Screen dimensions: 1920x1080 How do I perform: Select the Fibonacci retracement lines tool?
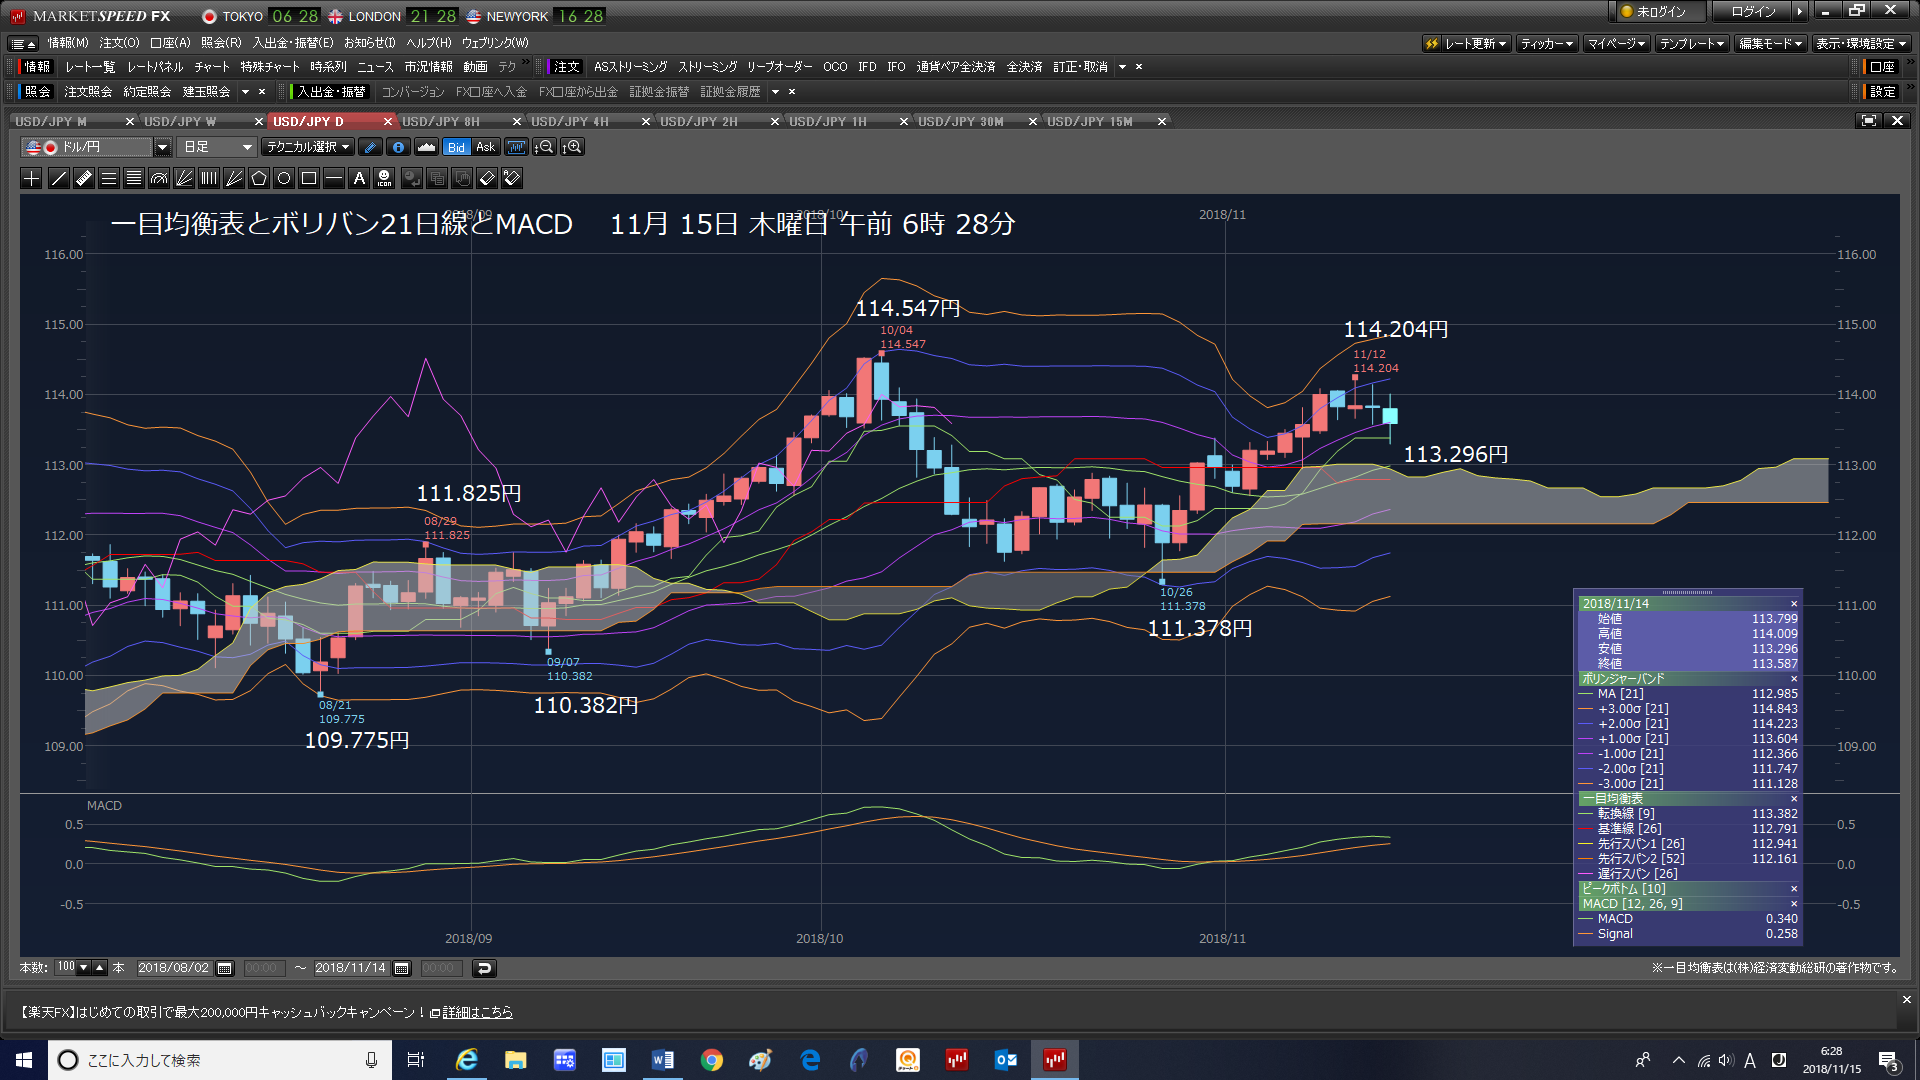click(x=134, y=178)
